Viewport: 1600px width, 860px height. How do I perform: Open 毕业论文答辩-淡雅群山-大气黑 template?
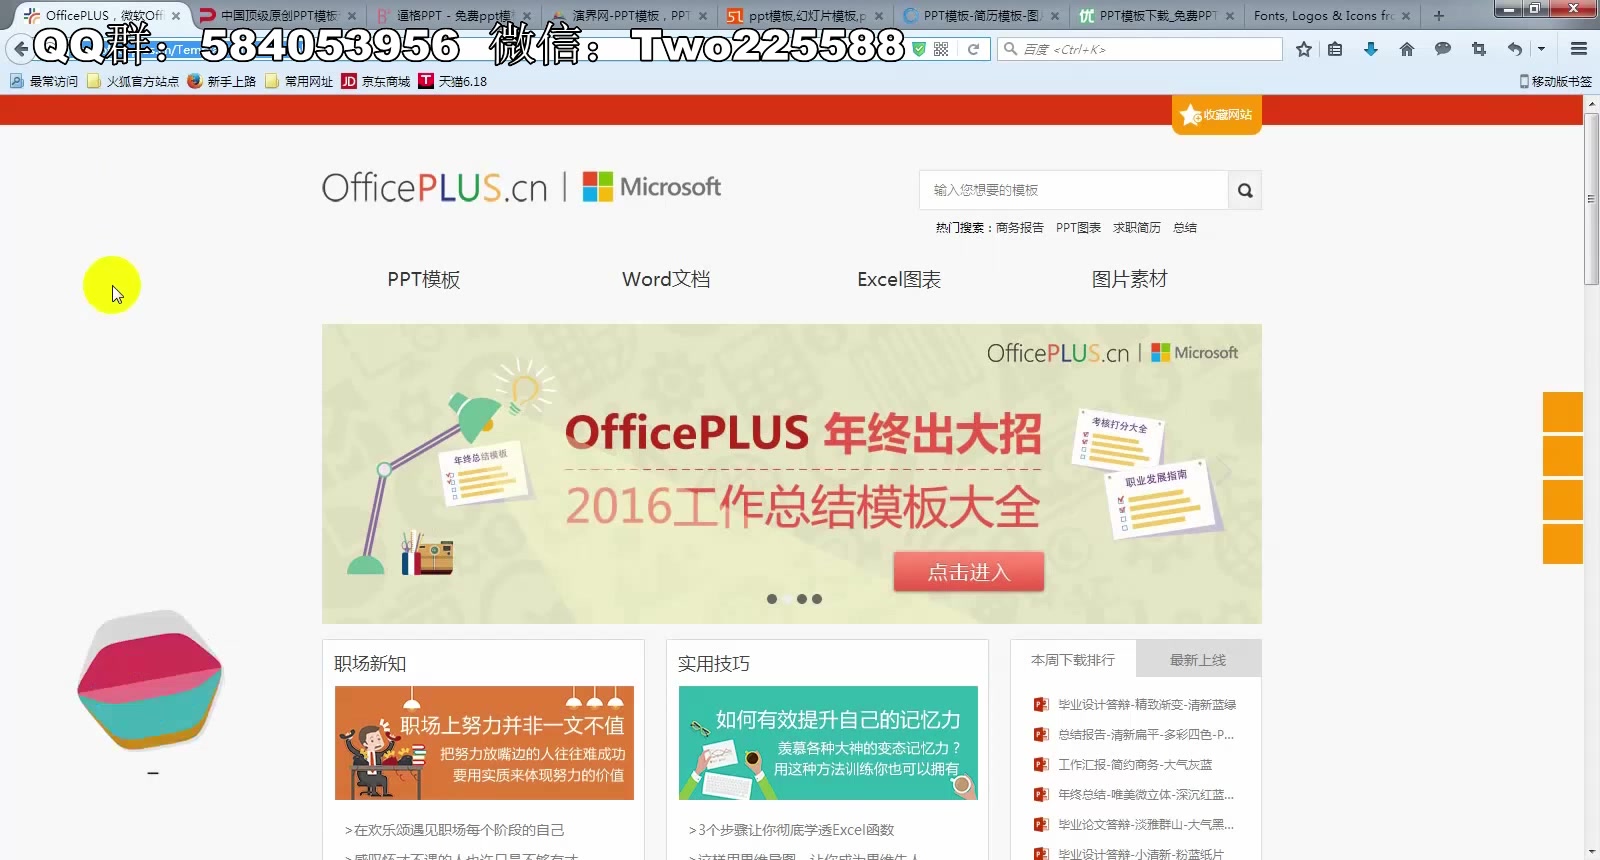[1146, 825]
